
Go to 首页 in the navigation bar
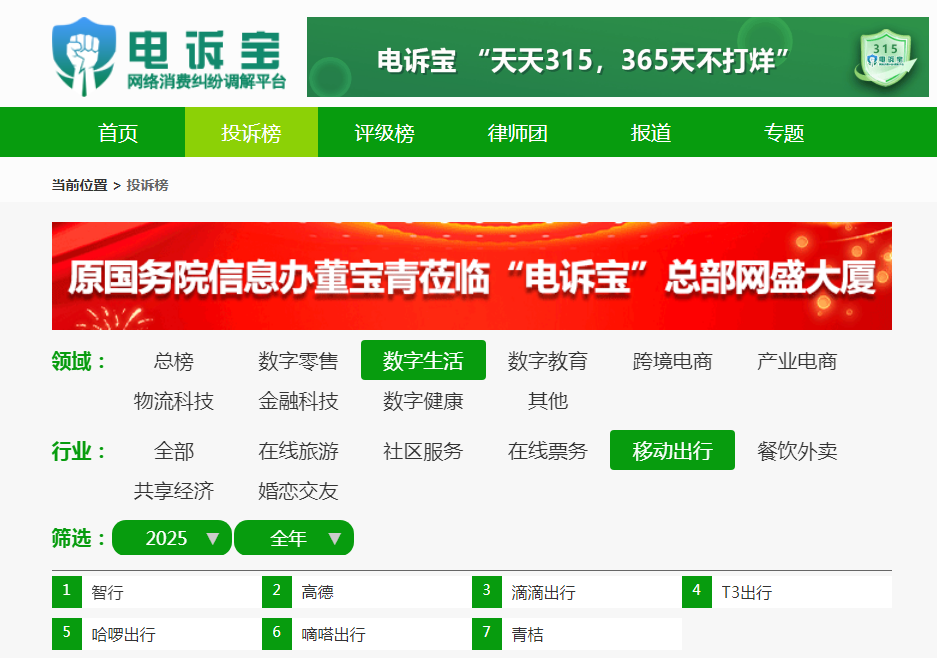tap(118, 133)
